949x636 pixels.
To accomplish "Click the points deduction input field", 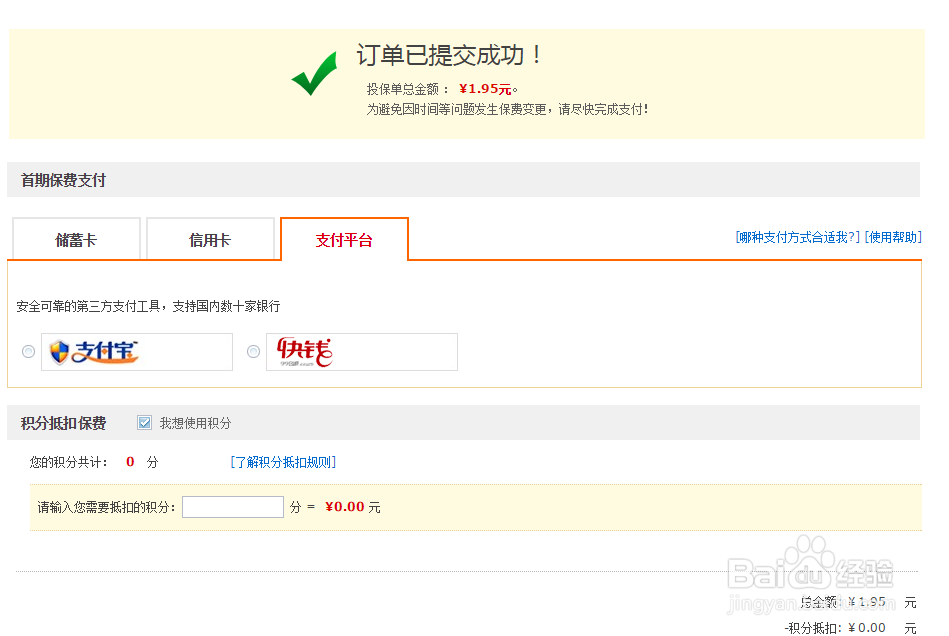I will pos(232,506).
